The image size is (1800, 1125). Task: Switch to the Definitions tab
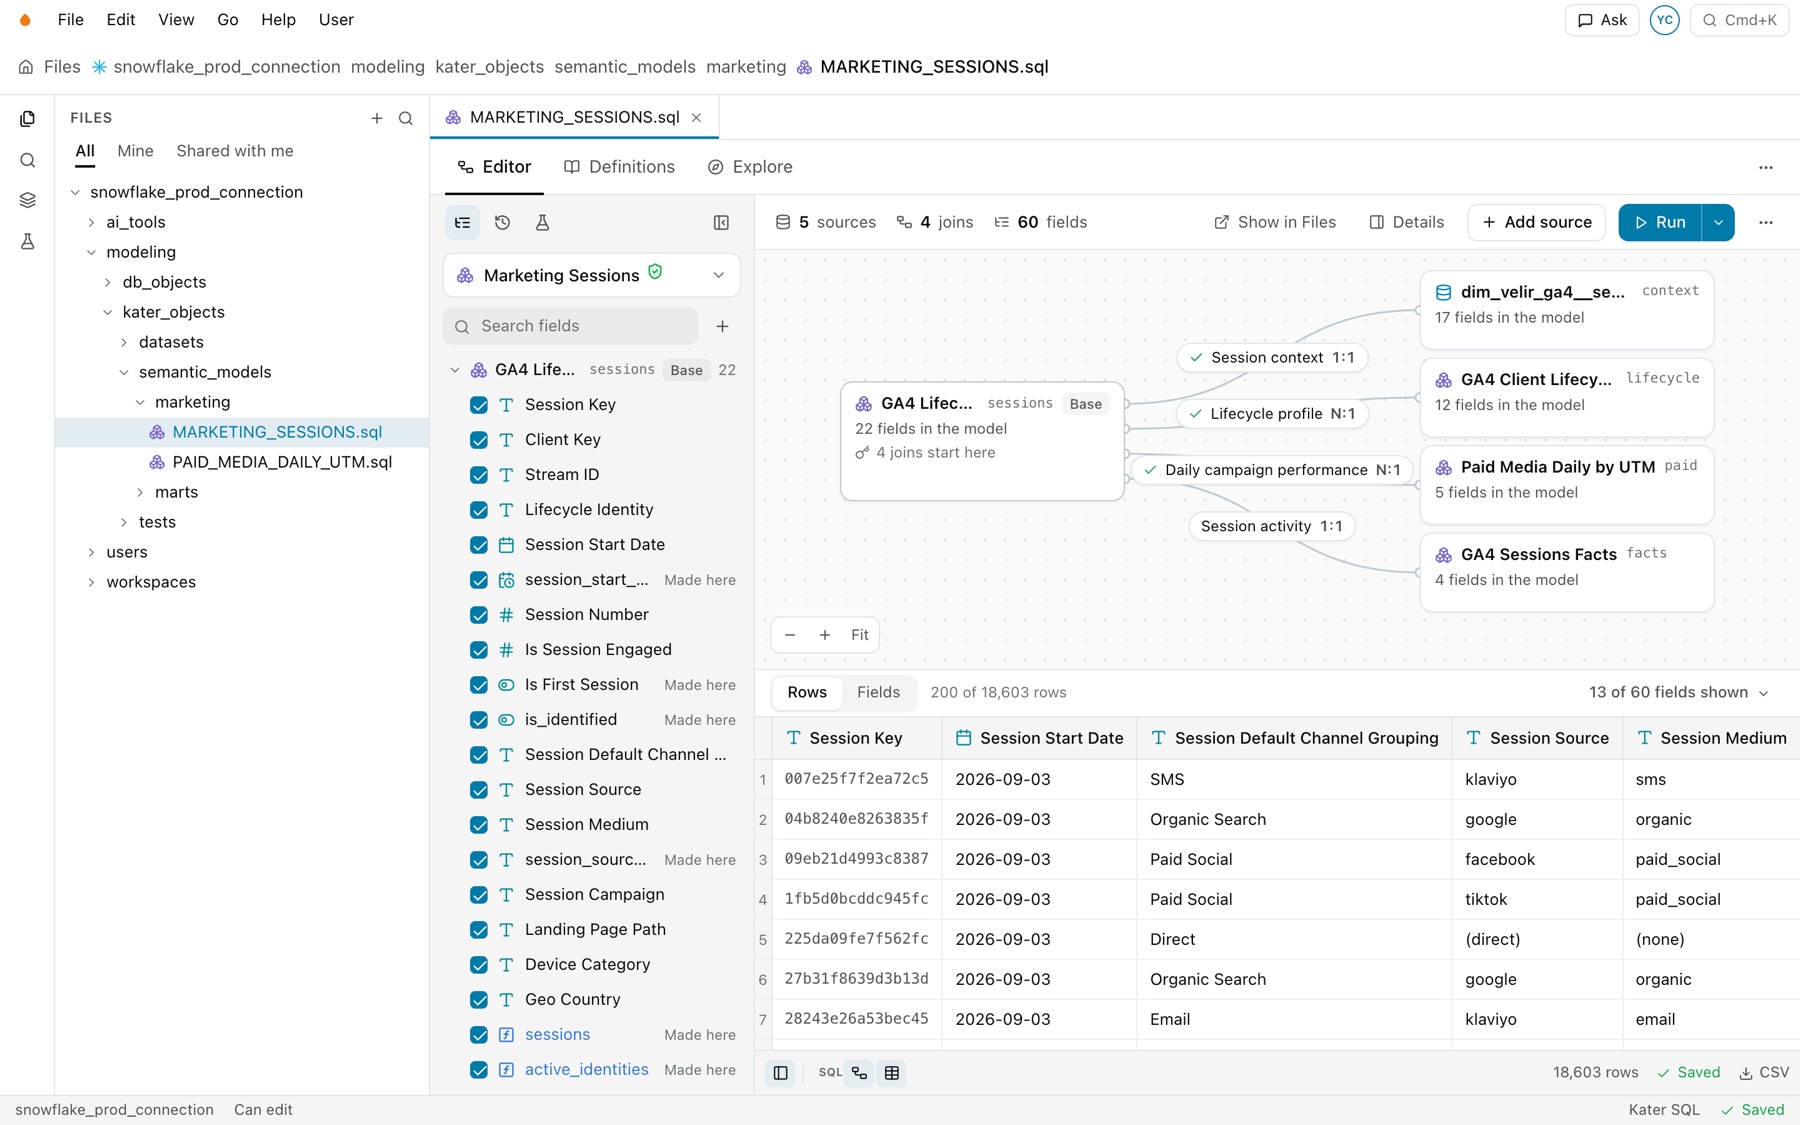[620, 167]
